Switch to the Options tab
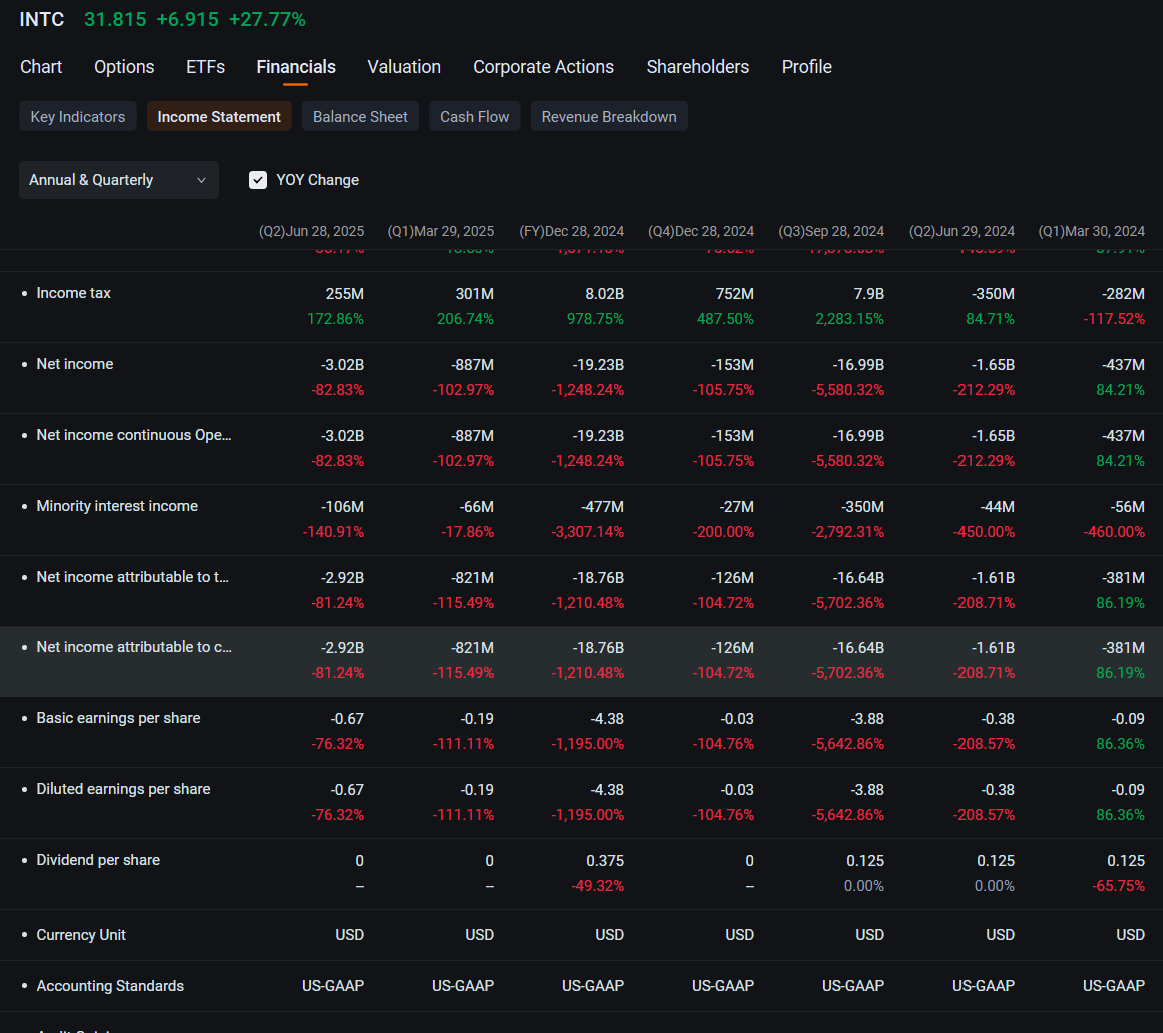Screen dimensions: 1163x1033 point(124,67)
